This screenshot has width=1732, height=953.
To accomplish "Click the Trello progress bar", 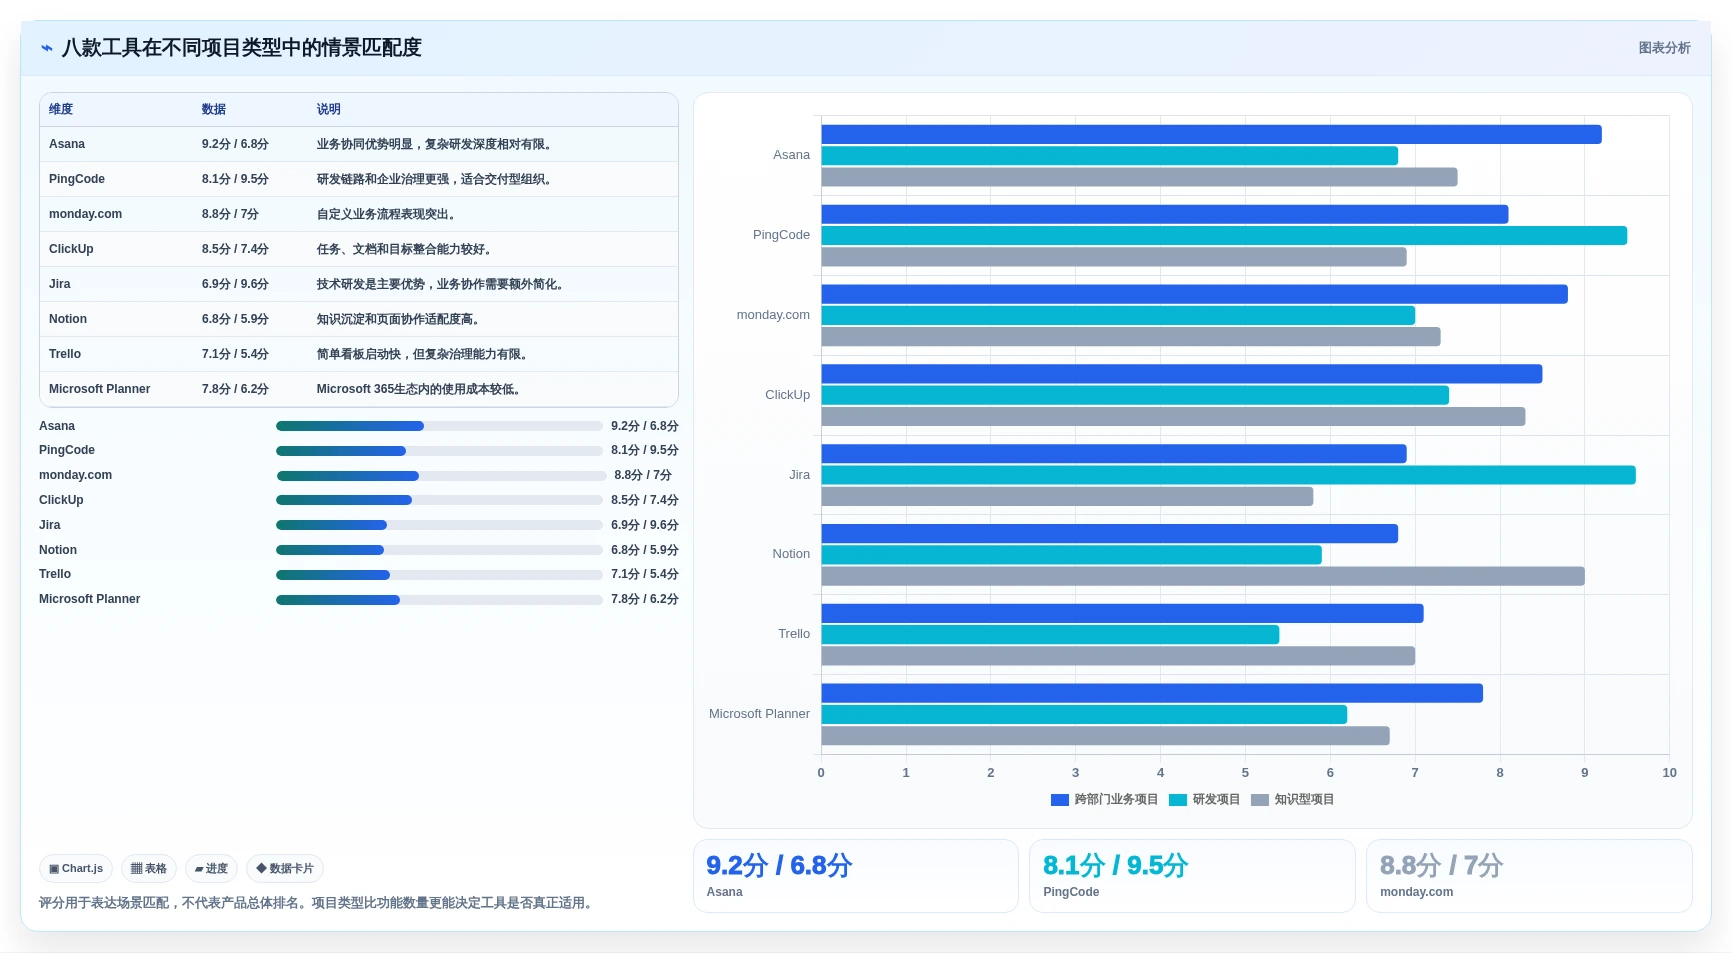I will 439,575.
